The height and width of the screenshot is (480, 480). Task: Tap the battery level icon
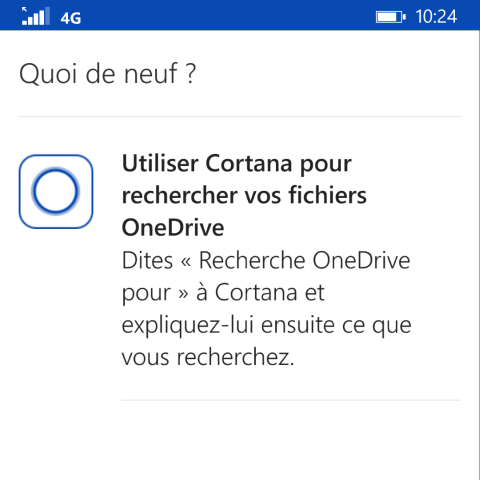[391, 17]
